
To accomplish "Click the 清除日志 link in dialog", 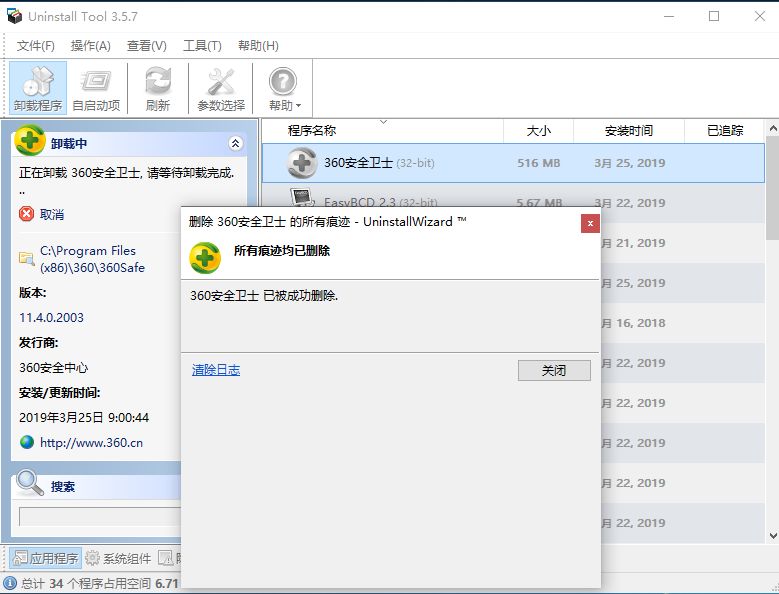I will [216, 370].
